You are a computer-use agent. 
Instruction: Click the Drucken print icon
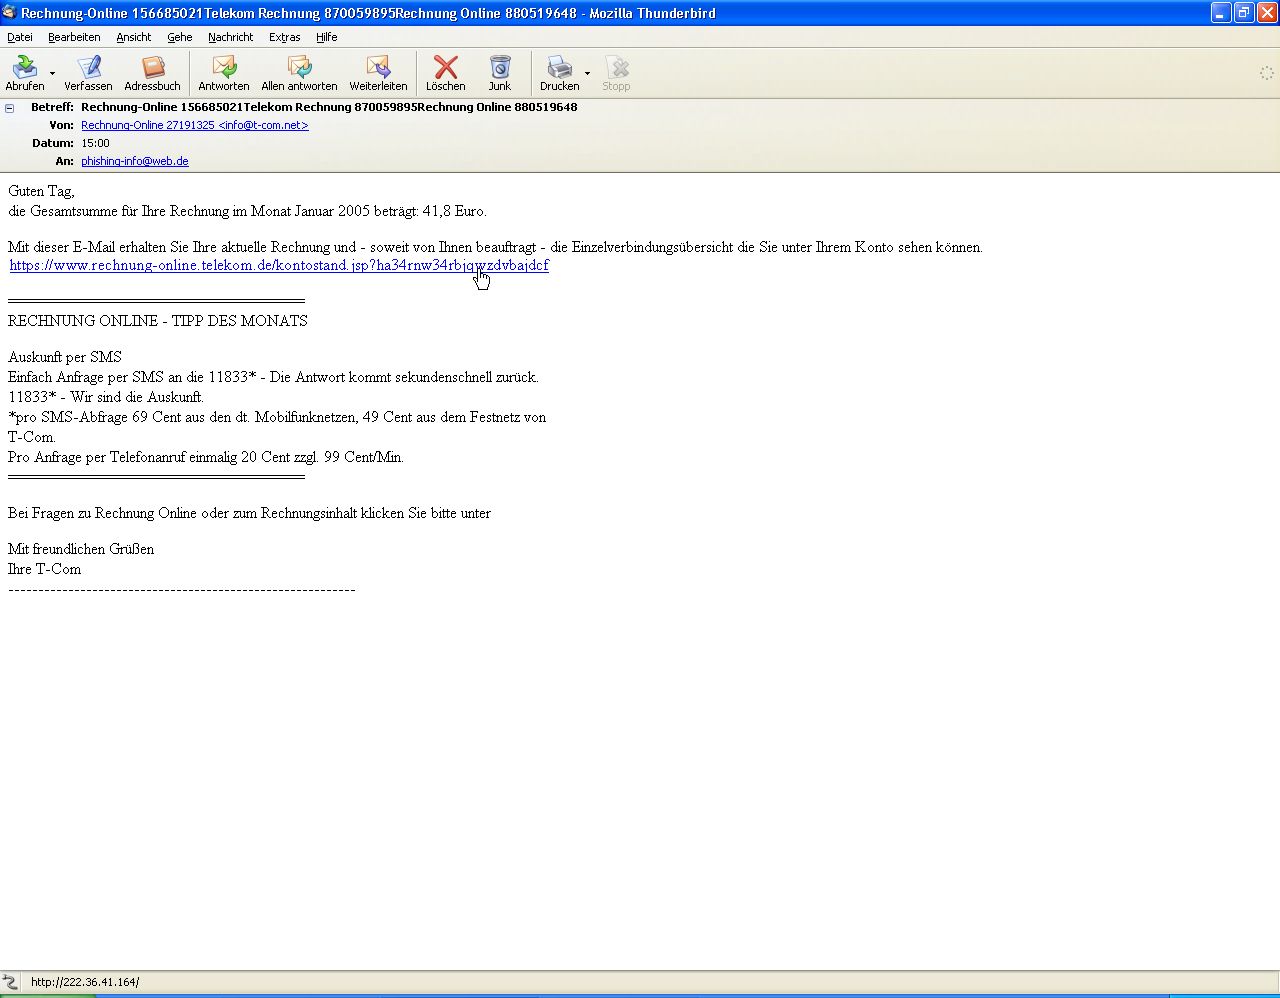(x=559, y=68)
